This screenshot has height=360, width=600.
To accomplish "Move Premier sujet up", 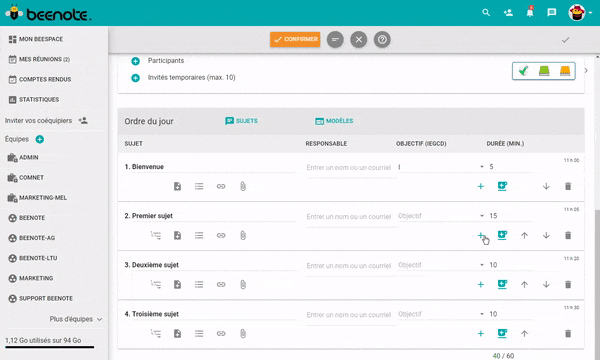I will pyautogui.click(x=524, y=235).
